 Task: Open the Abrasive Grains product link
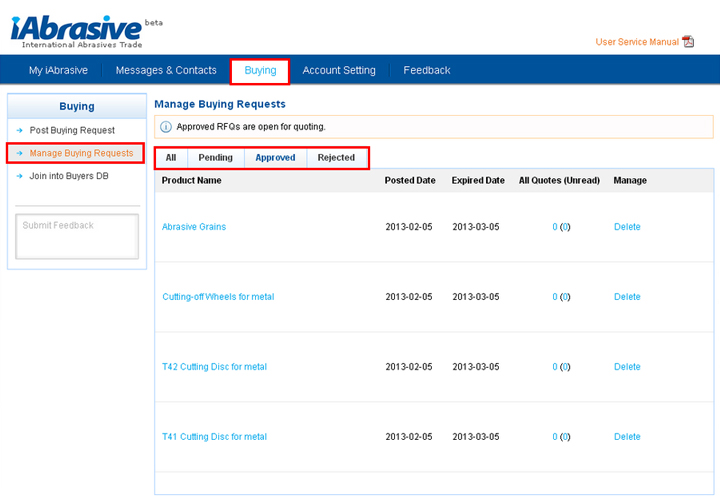tap(194, 227)
